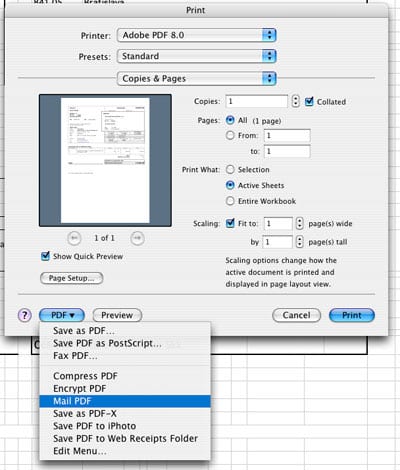Click the From page number field
The image size is (400, 470).
(x=287, y=135)
